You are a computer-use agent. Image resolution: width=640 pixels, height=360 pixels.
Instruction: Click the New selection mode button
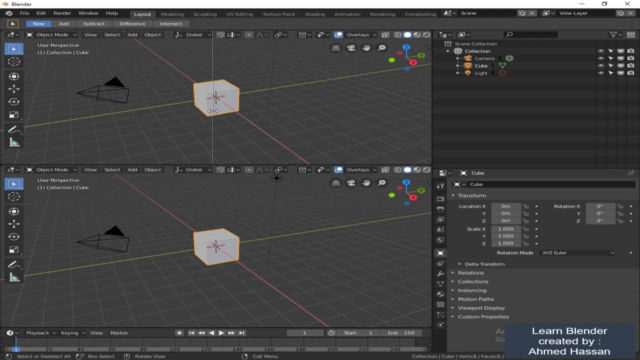coord(38,24)
